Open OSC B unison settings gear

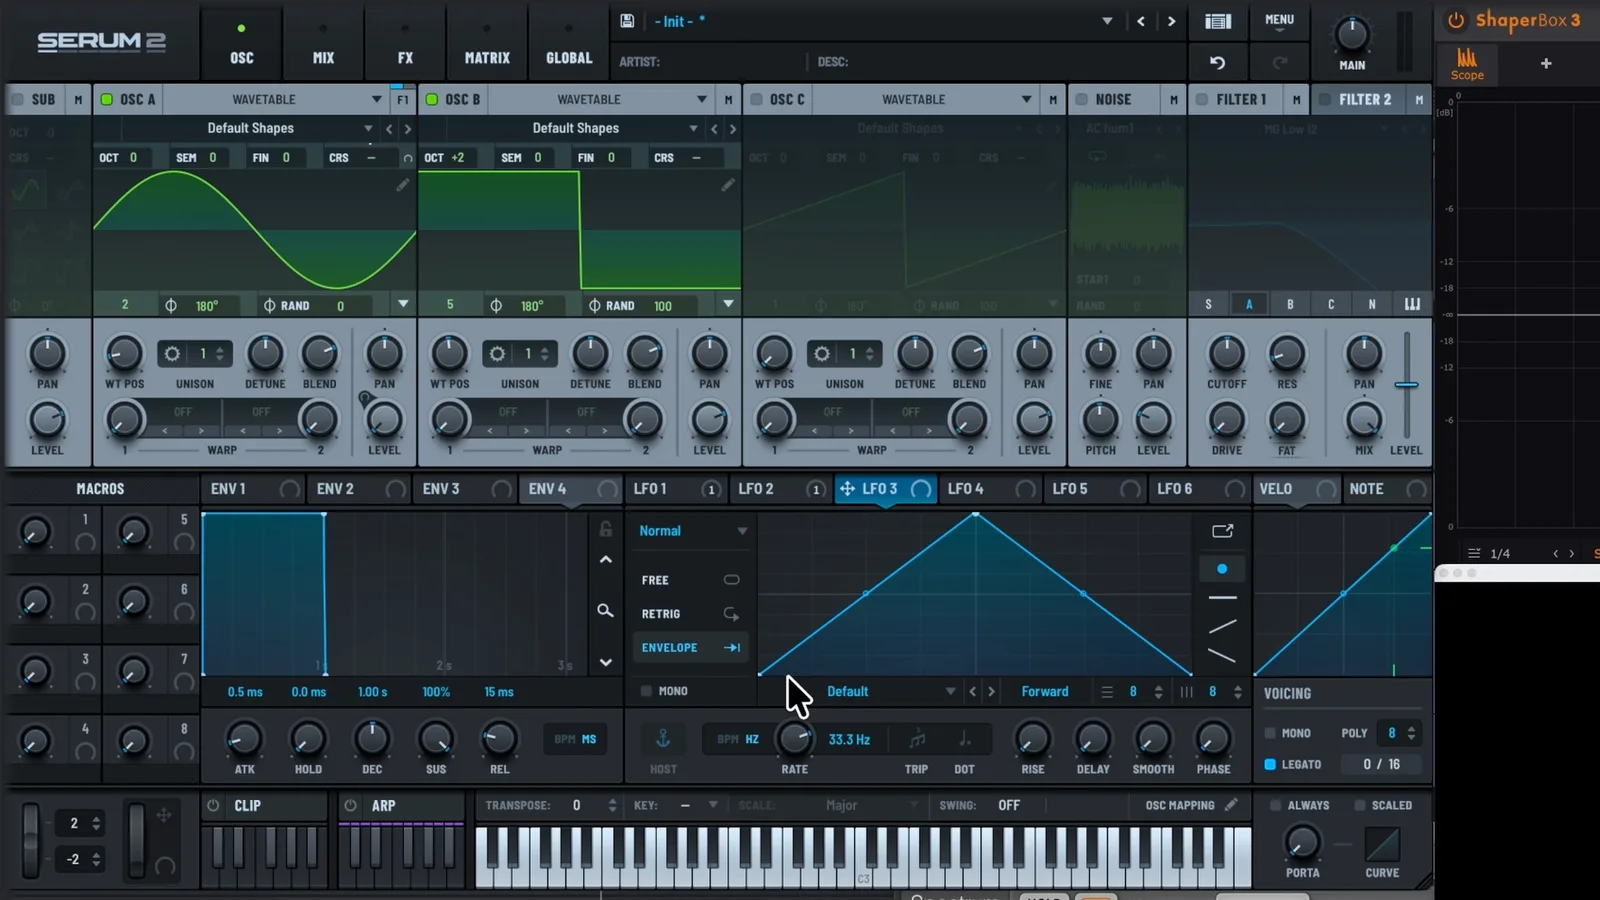(x=497, y=354)
